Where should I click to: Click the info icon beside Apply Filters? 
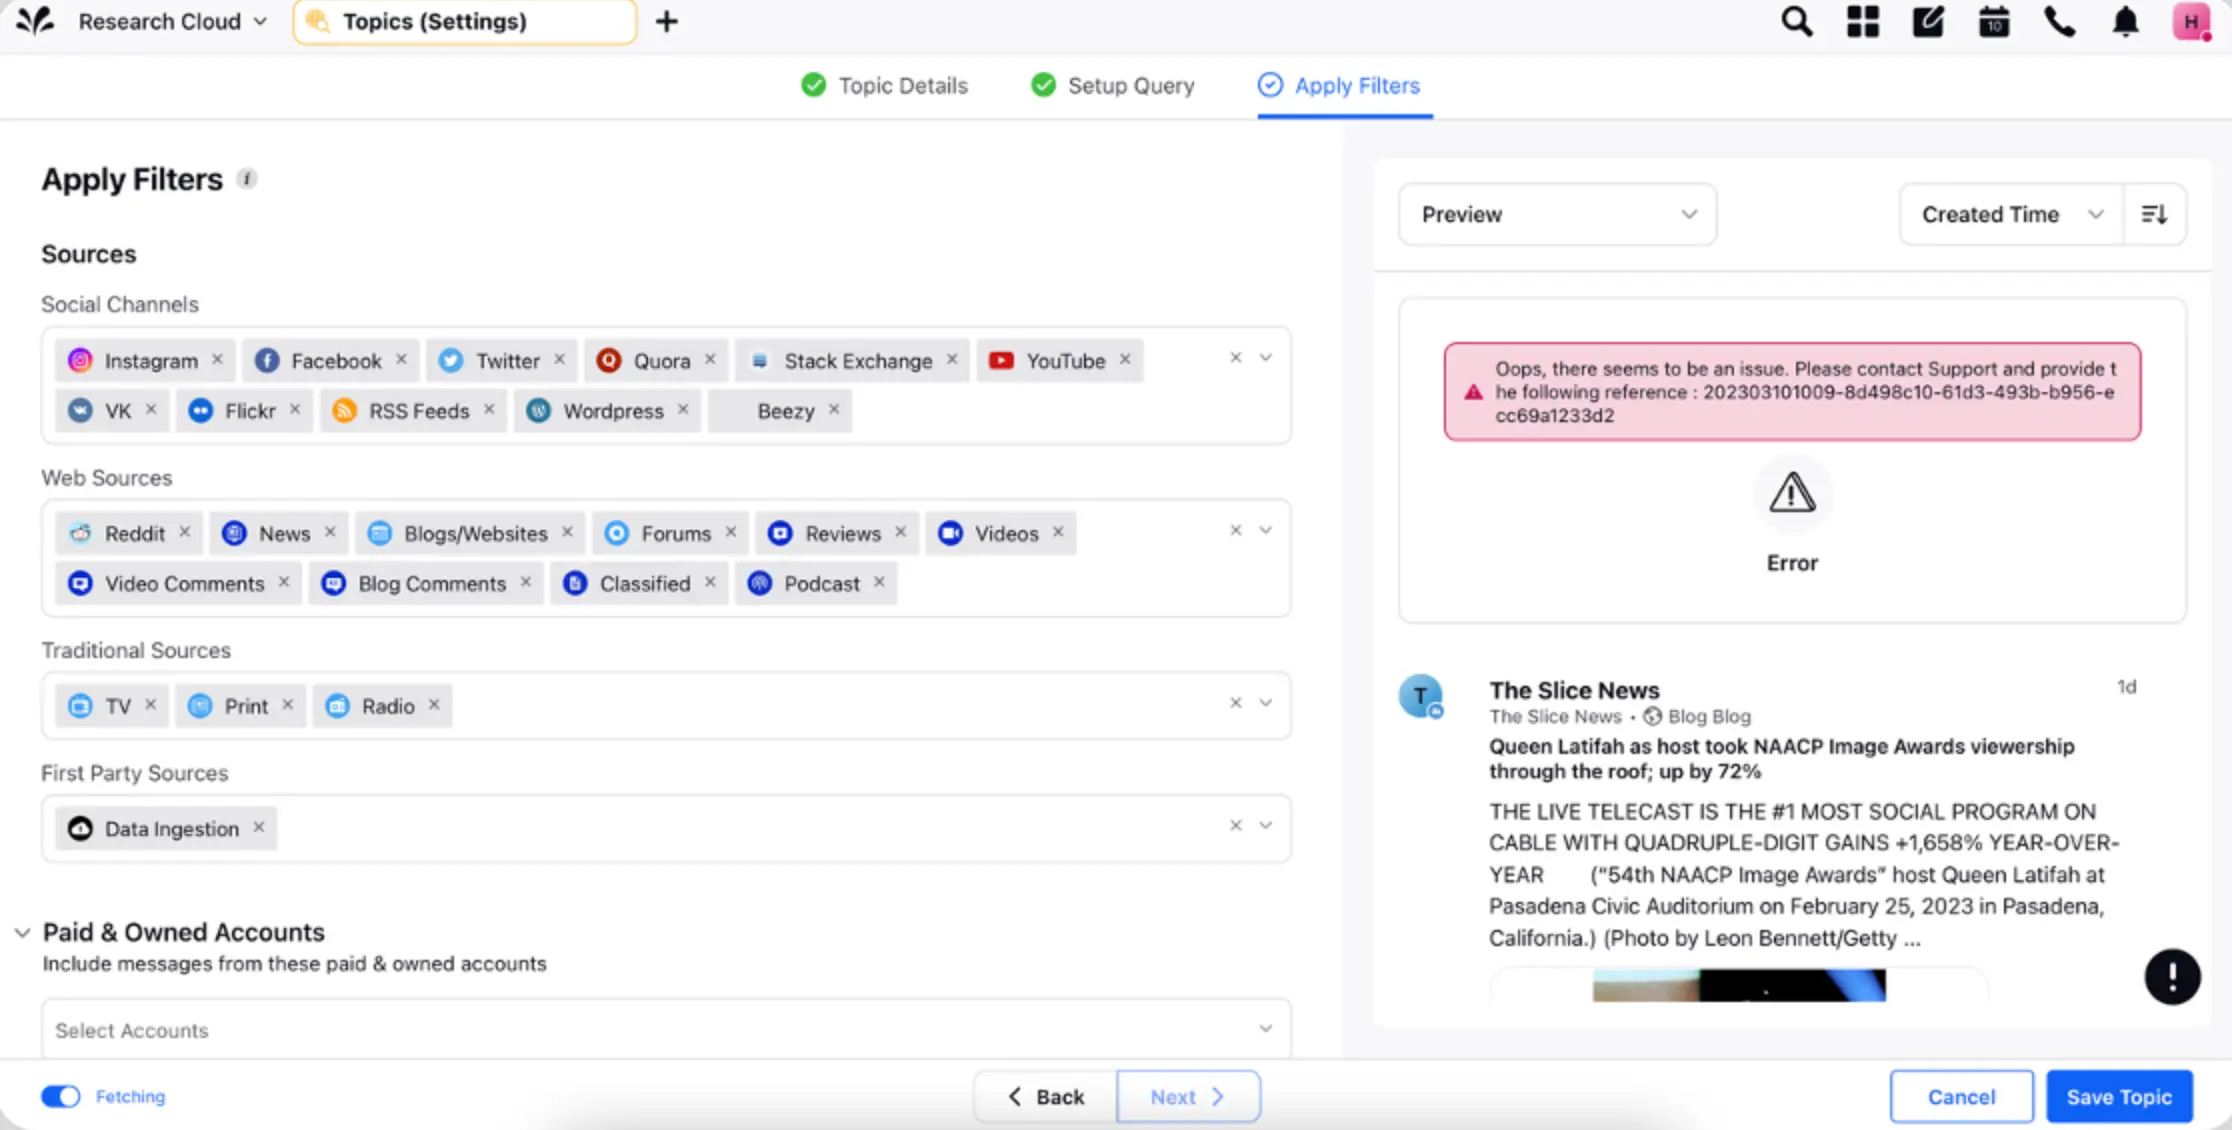pos(247,179)
